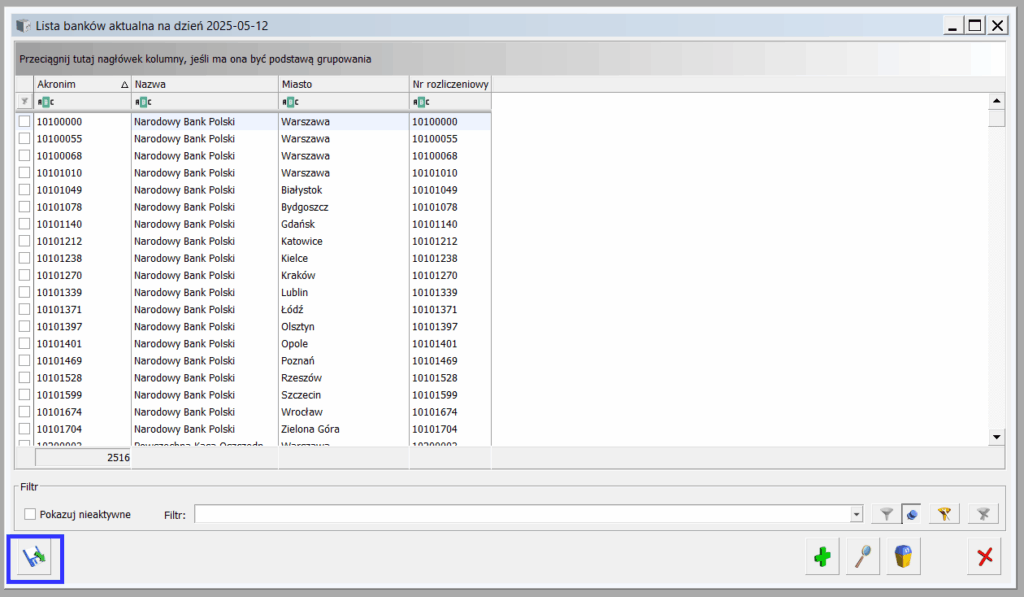Sort by the Akronim column header

tap(78, 84)
